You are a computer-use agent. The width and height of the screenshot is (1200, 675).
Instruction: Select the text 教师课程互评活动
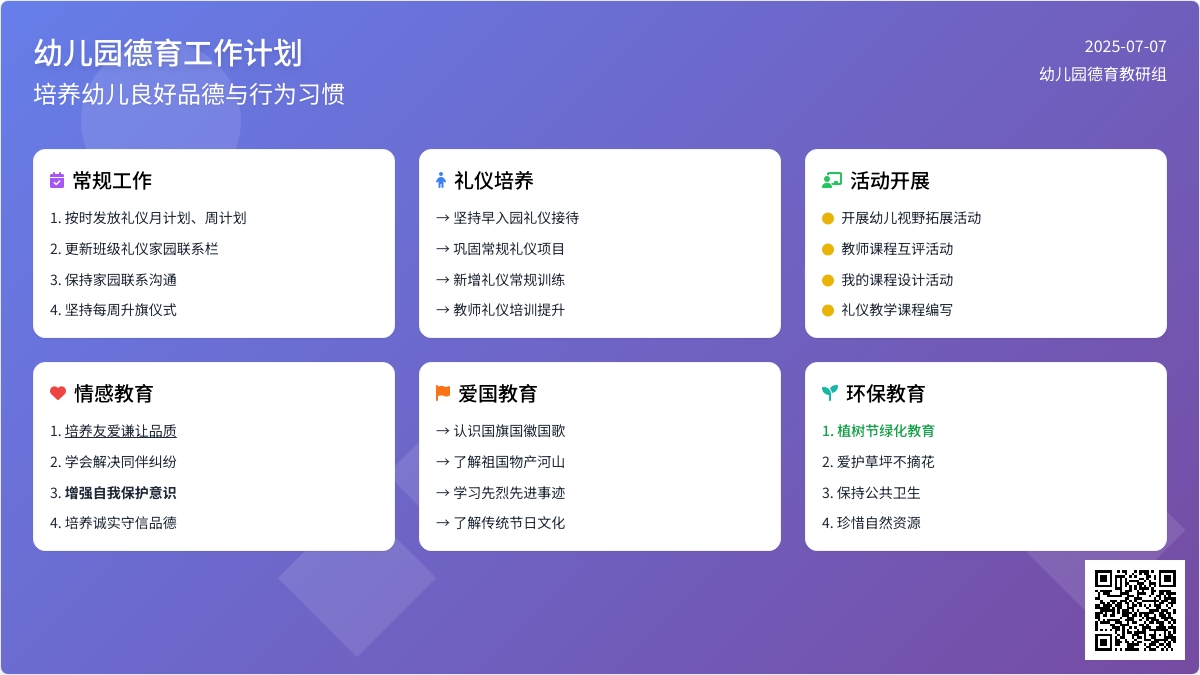[x=897, y=249]
